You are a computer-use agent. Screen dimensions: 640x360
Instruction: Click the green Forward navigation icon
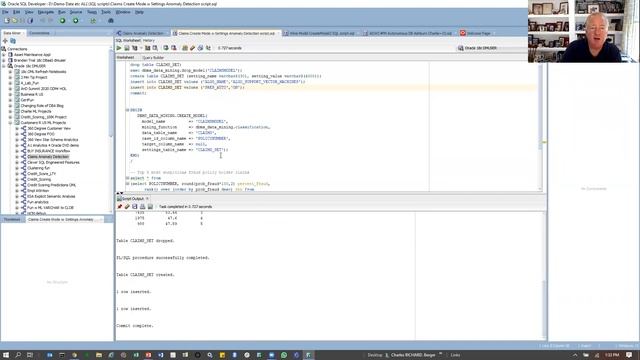pos(76,20)
